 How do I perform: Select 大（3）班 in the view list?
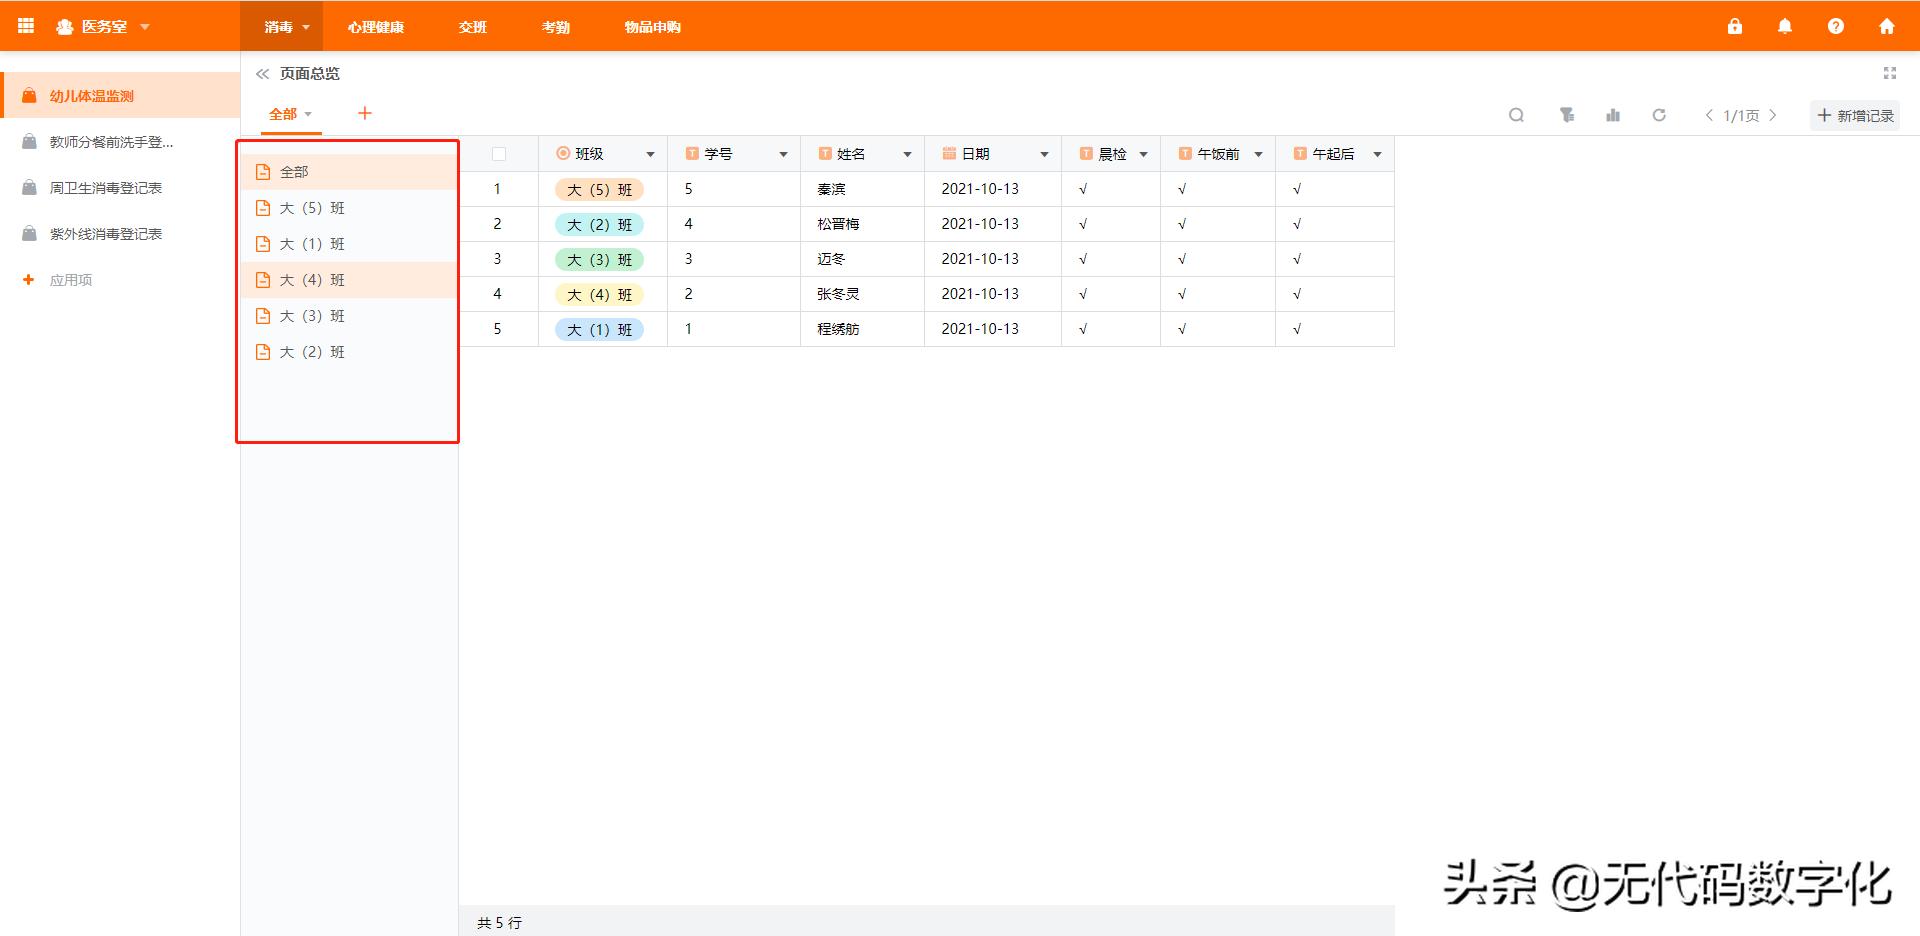[x=312, y=315]
